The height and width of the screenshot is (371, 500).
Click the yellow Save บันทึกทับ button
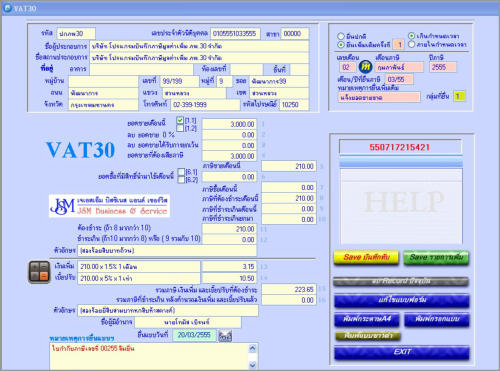pos(366,258)
